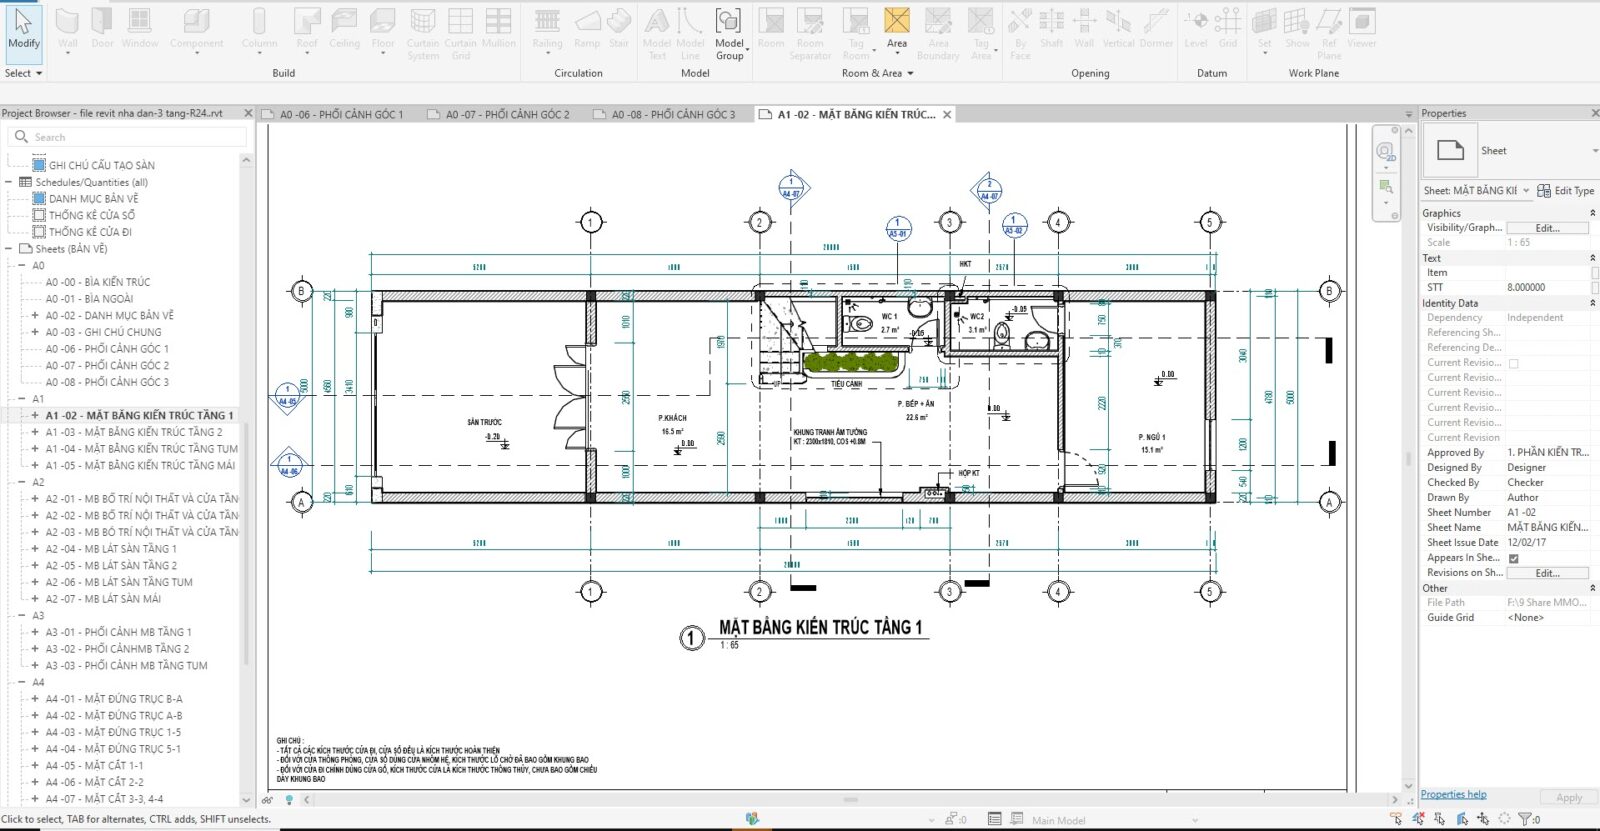Collapse the A4 sheet group
The image size is (1600, 831).
[x=22, y=682]
